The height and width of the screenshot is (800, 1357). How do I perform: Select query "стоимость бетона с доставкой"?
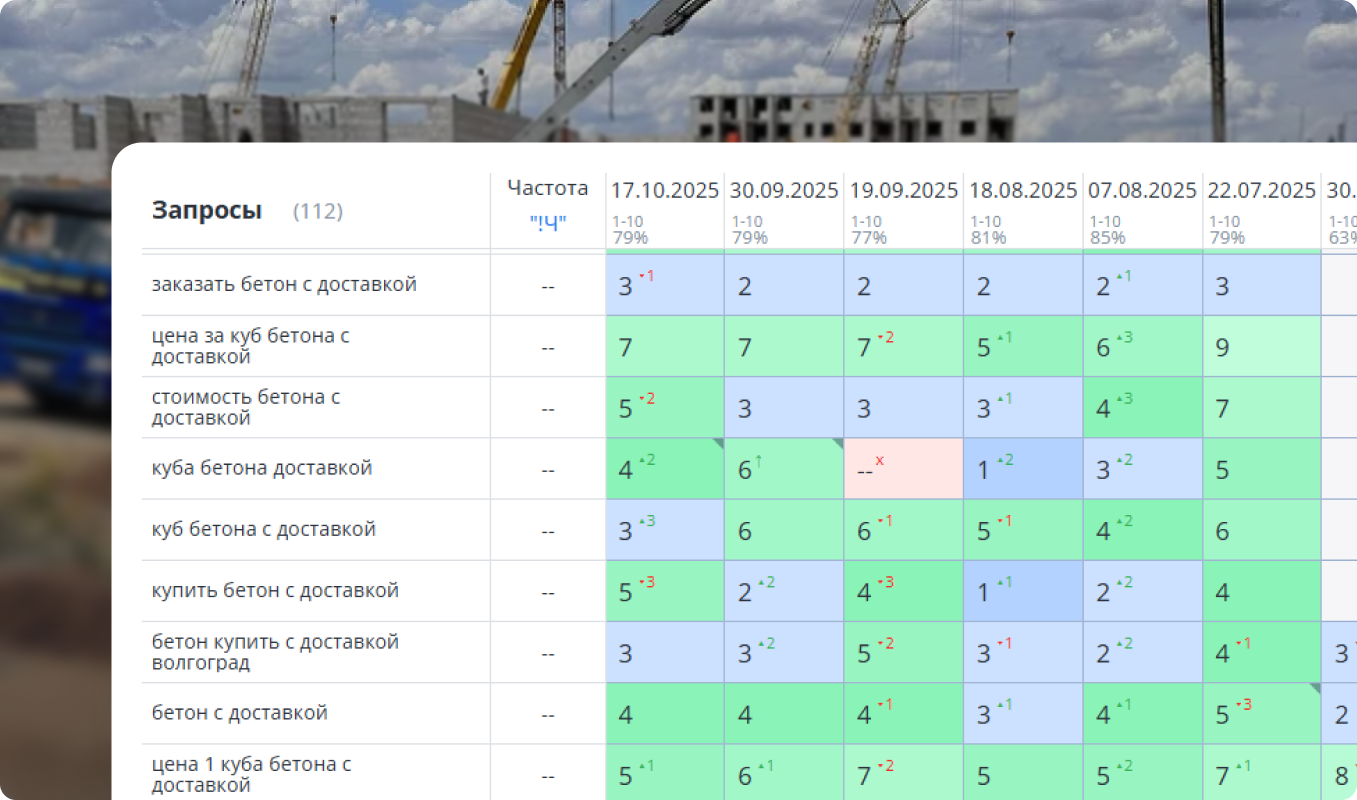(246, 407)
